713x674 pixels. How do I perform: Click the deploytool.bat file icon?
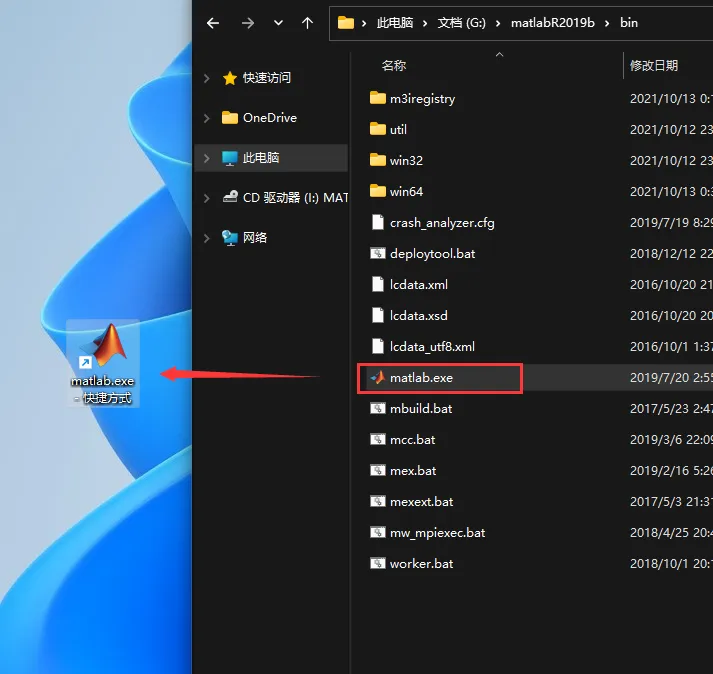pyautogui.click(x=377, y=253)
